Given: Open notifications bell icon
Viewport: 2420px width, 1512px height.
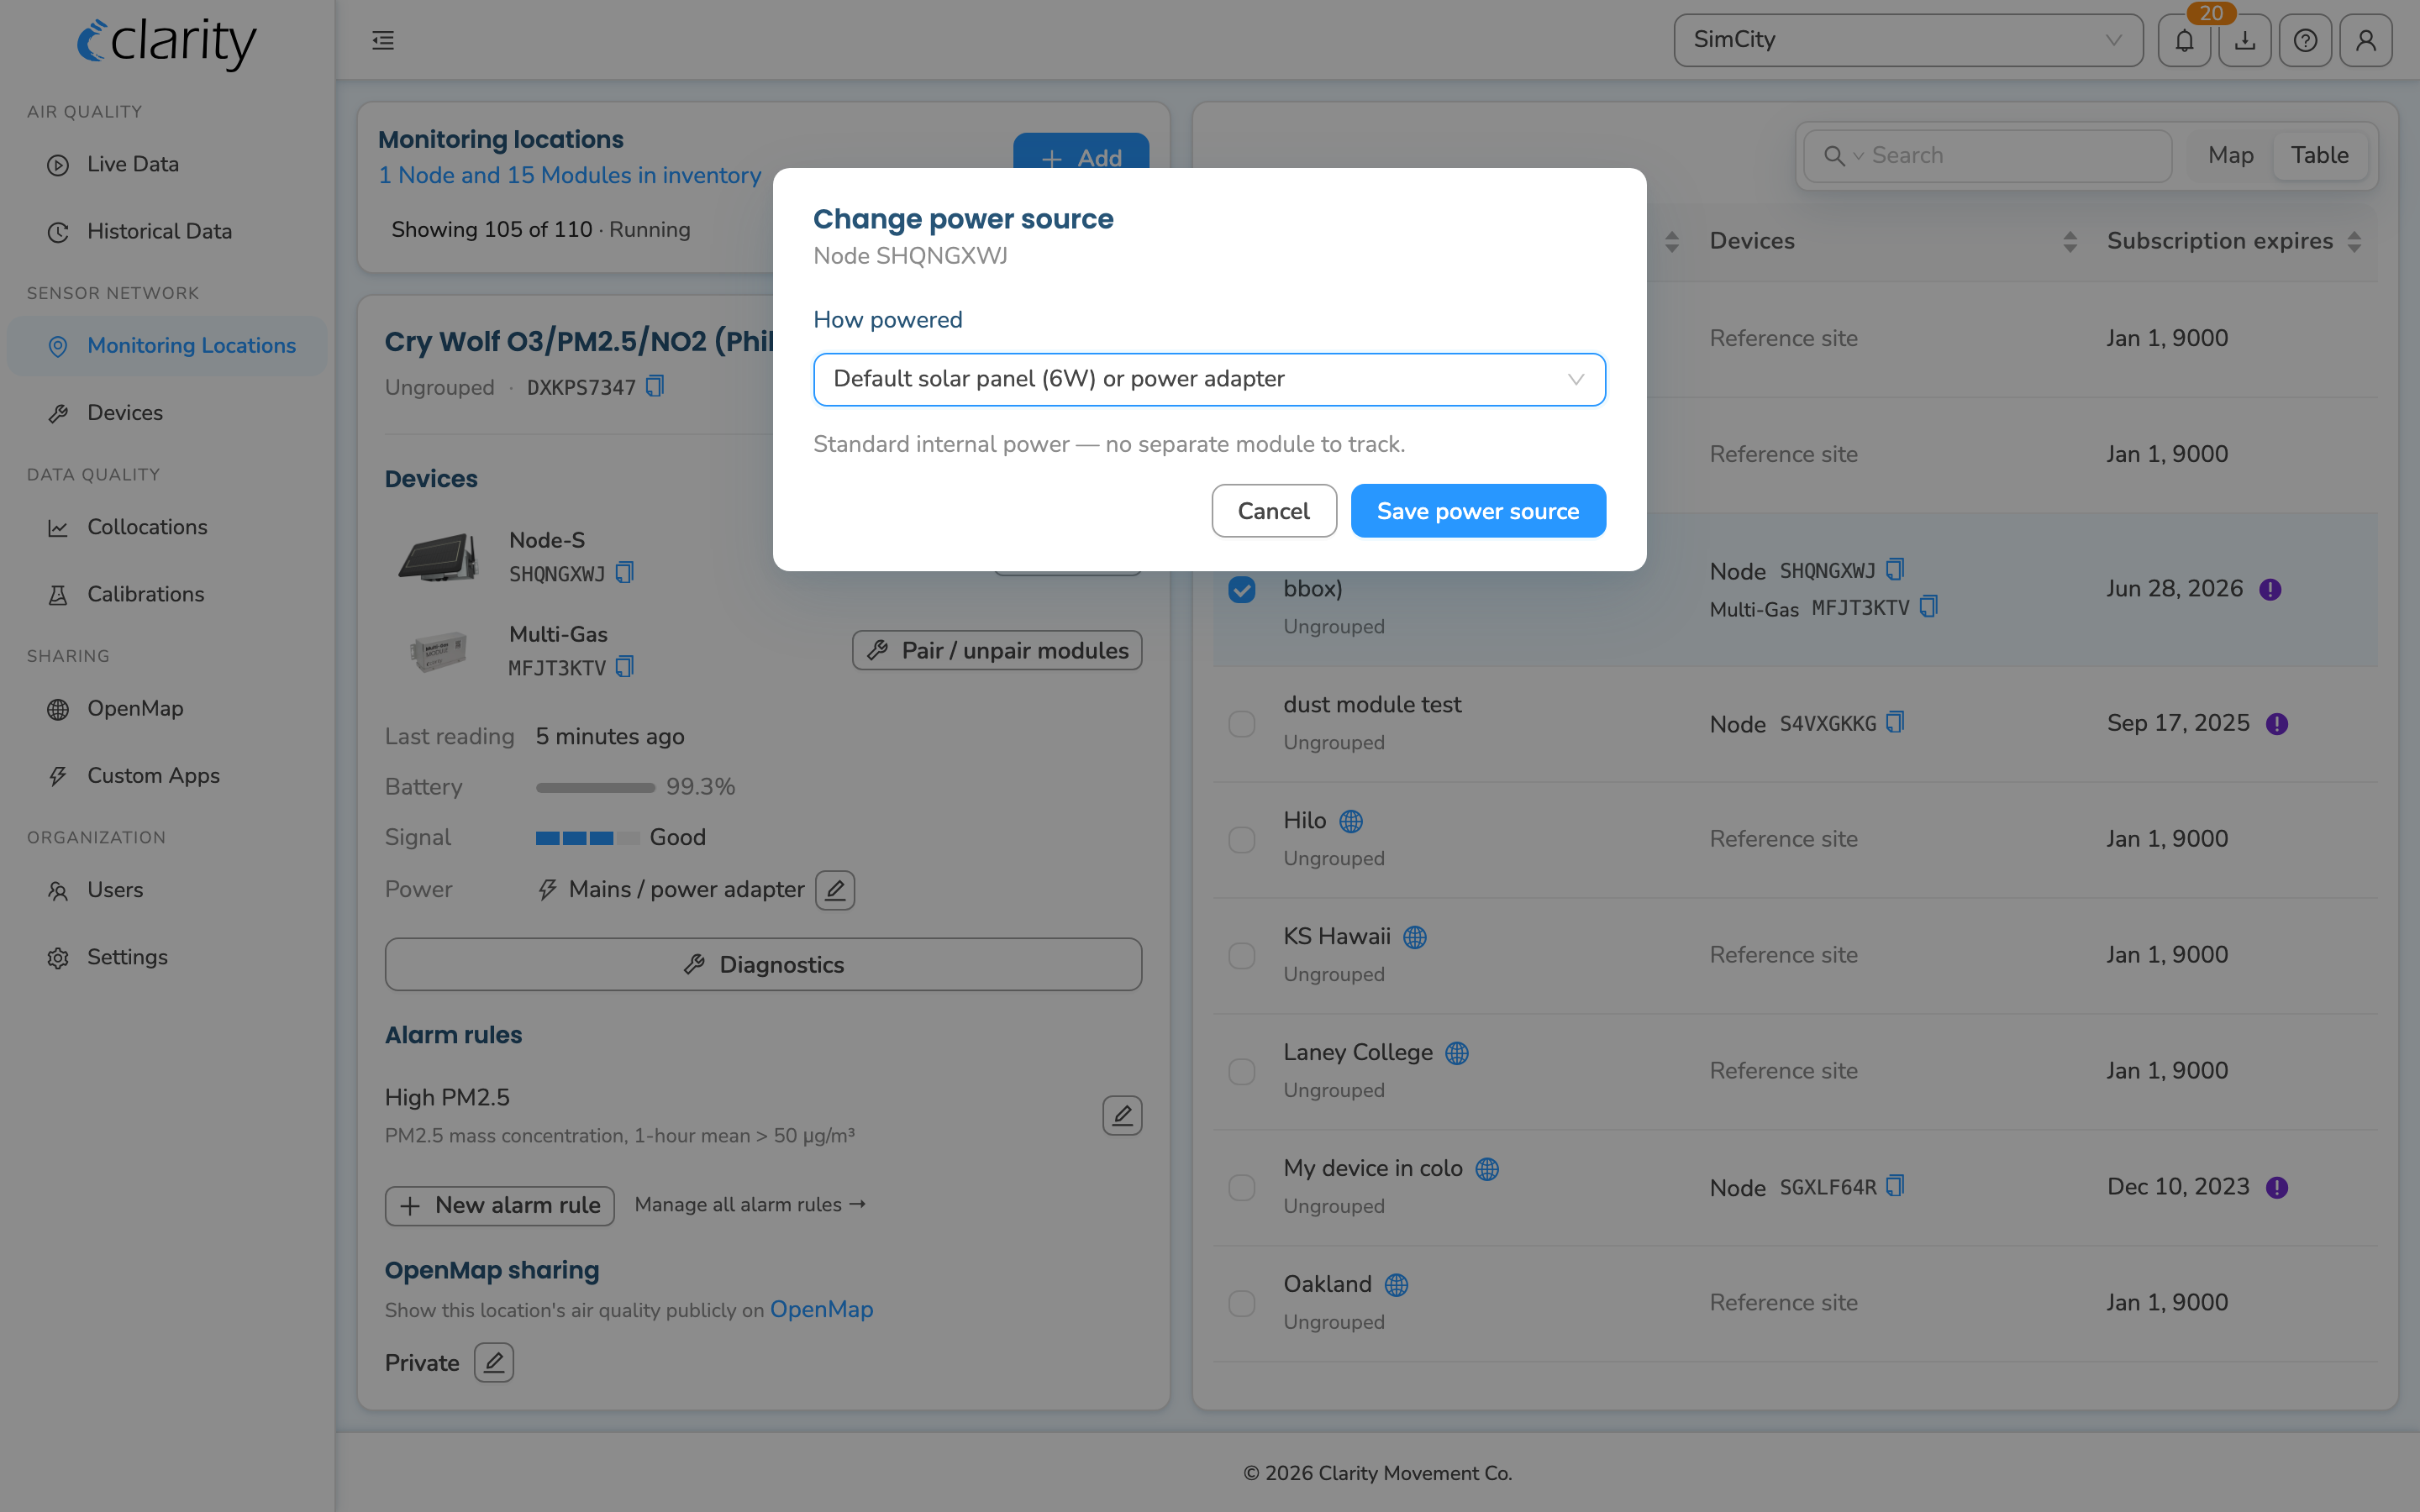Looking at the screenshot, I should pos(2184,40).
